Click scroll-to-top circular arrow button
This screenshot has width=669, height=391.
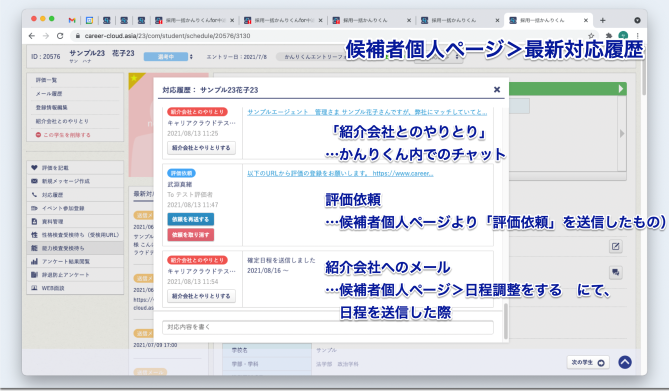tap(625, 362)
